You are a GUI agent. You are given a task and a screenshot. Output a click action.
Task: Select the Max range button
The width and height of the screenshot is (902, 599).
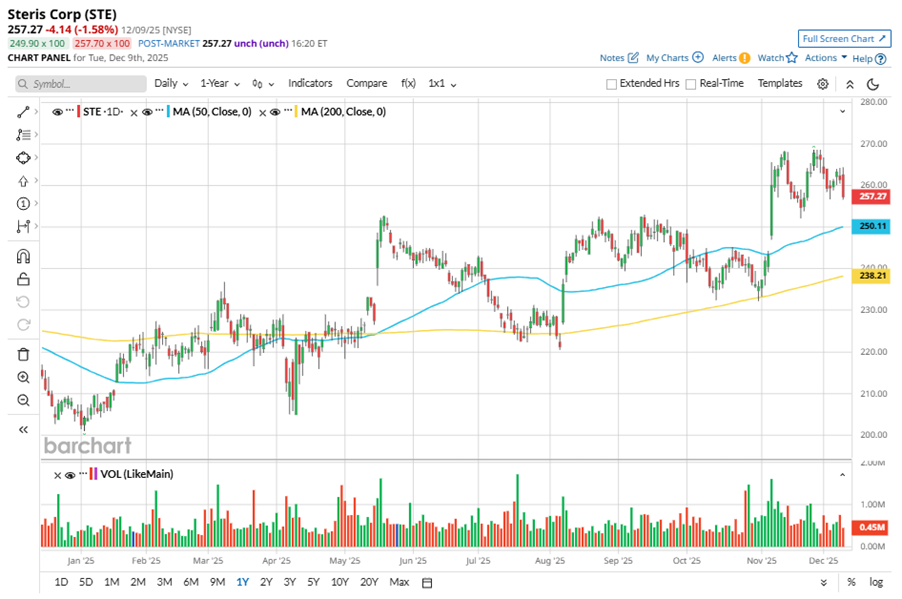pyautogui.click(x=399, y=582)
